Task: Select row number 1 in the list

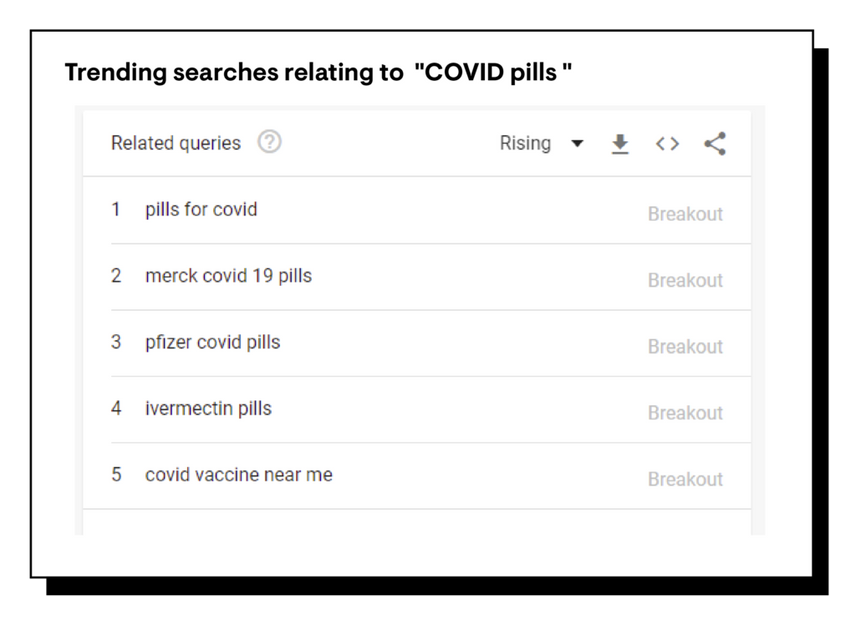Action: click(x=116, y=210)
